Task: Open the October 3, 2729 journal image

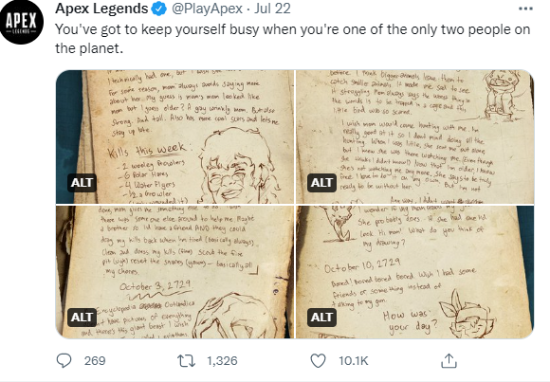Action: (x=175, y=272)
